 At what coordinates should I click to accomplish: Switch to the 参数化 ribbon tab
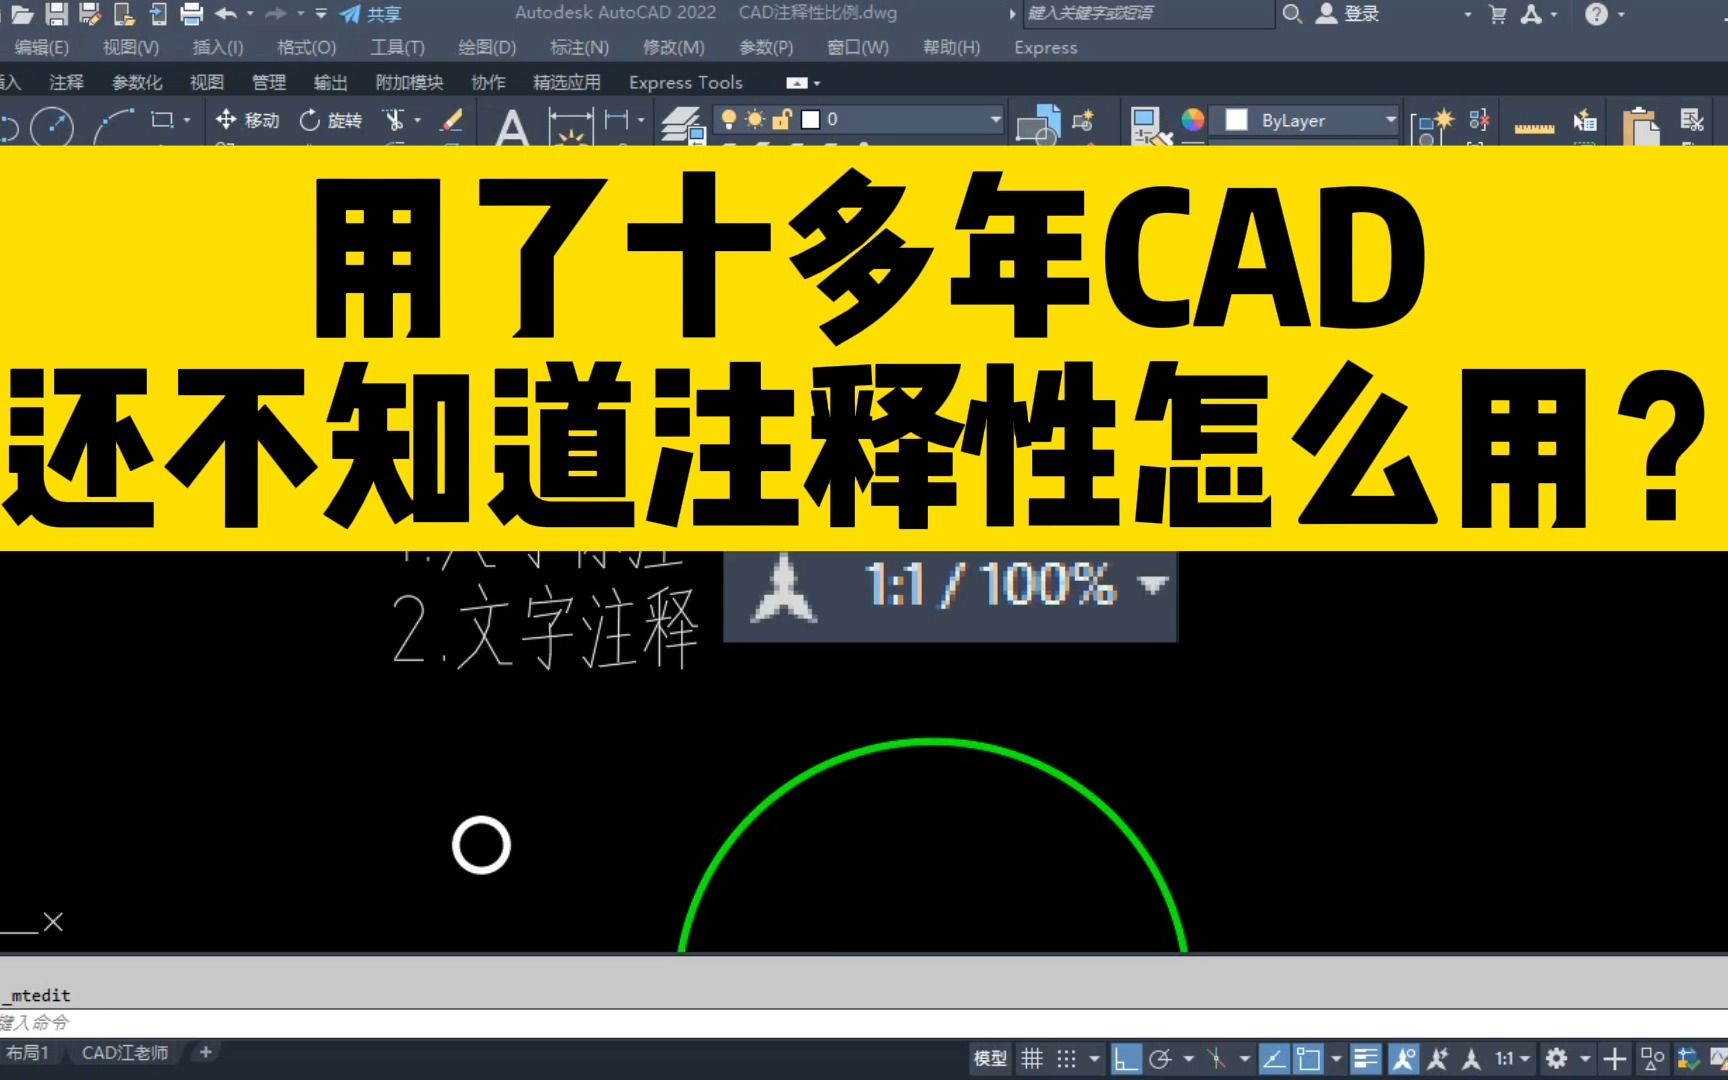pos(137,82)
